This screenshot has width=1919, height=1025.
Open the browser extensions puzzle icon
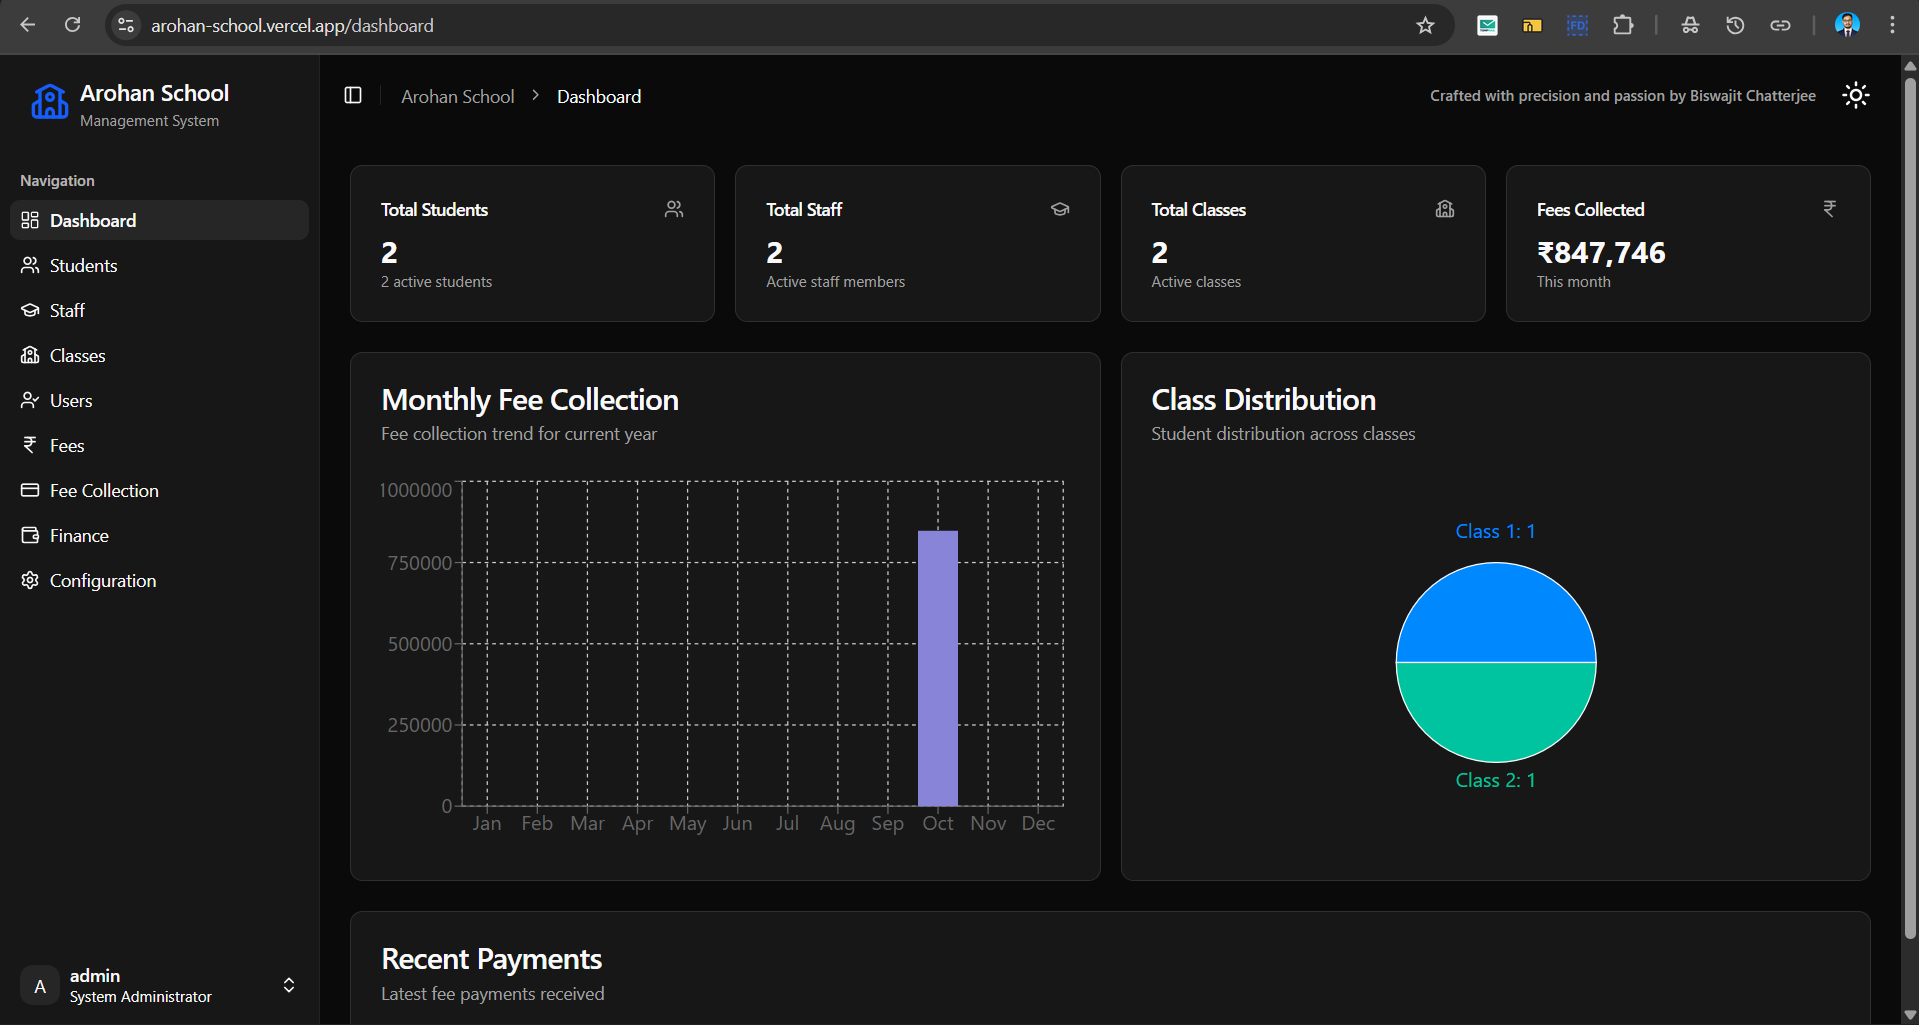pyautogui.click(x=1623, y=25)
